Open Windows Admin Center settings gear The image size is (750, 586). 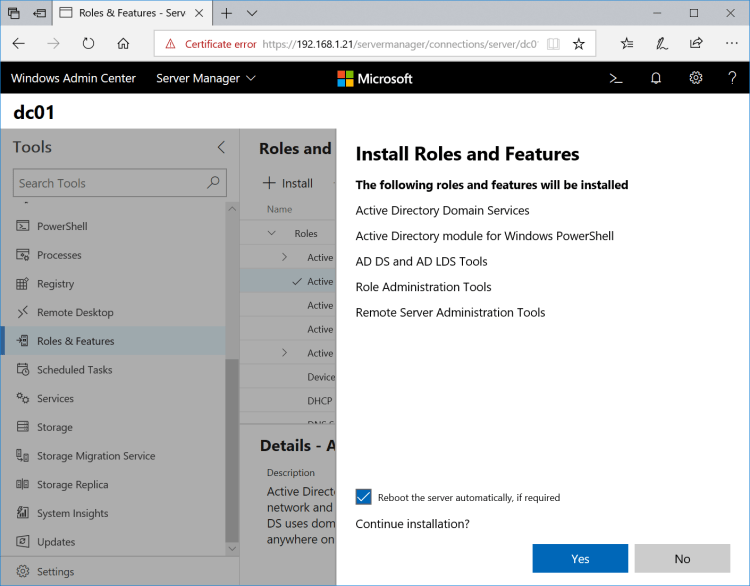click(696, 78)
